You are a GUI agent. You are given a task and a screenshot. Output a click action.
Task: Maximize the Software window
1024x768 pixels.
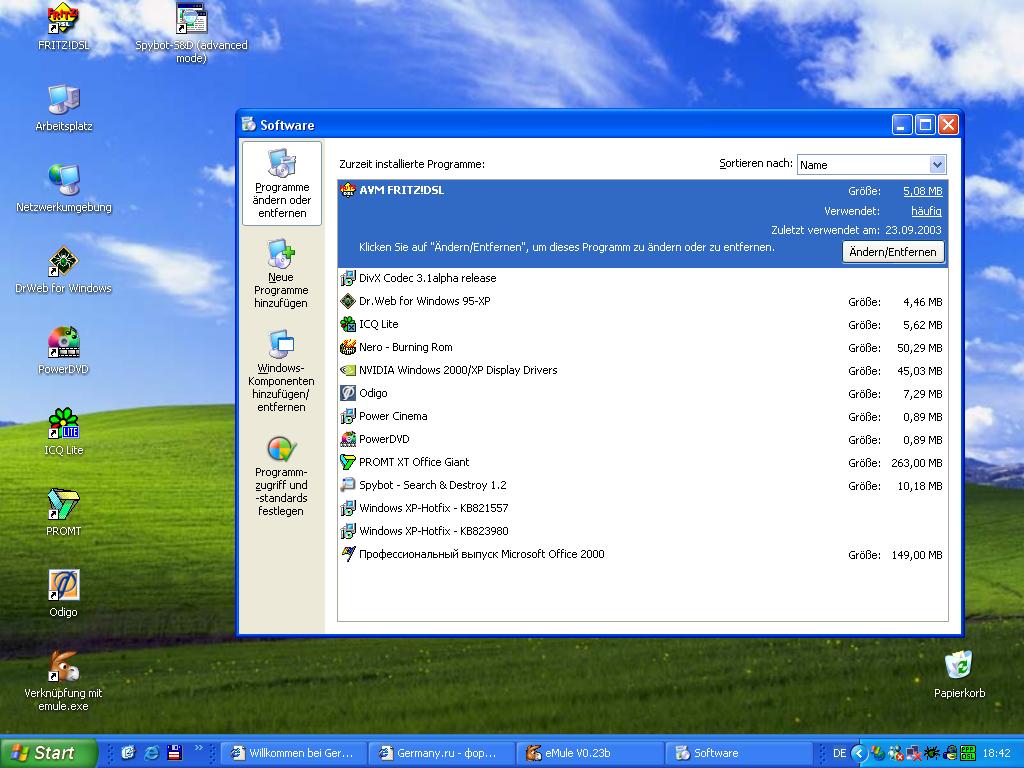click(925, 125)
